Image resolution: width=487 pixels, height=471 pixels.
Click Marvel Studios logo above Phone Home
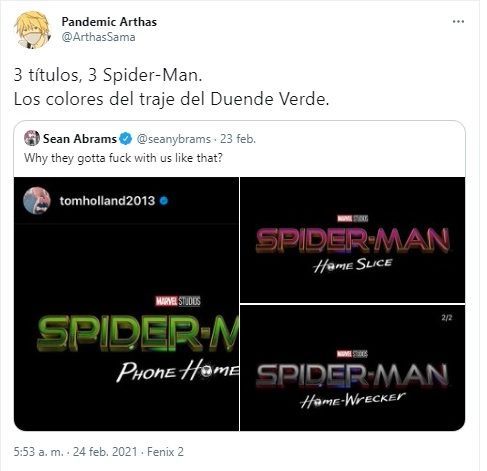(x=178, y=301)
